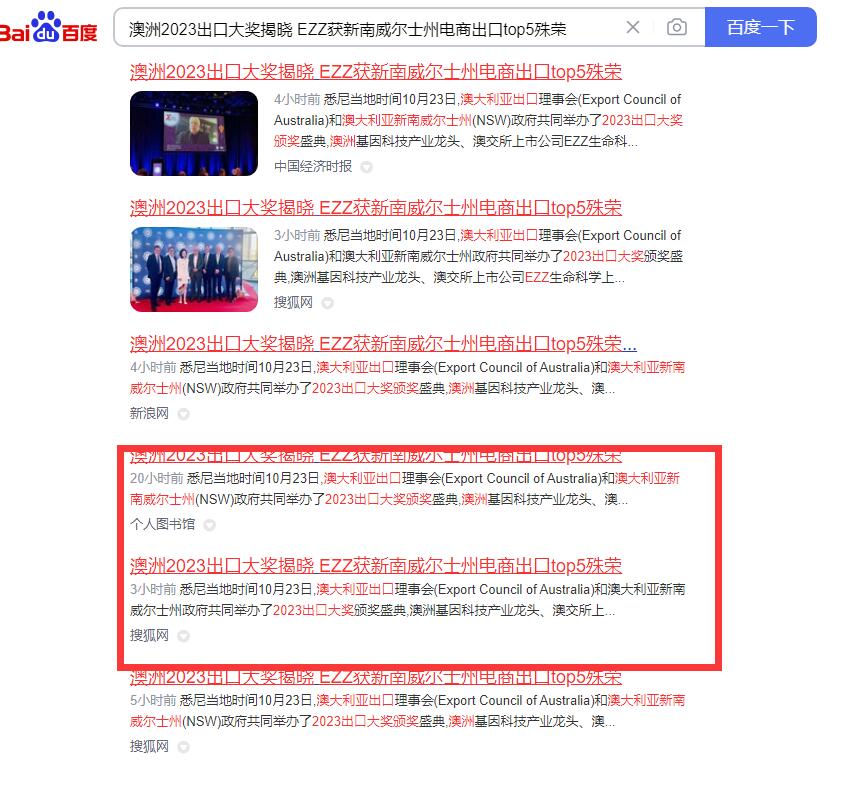
Task: Click the icon beside 搜狐网 under the 5小时前 result
Action: (183, 747)
